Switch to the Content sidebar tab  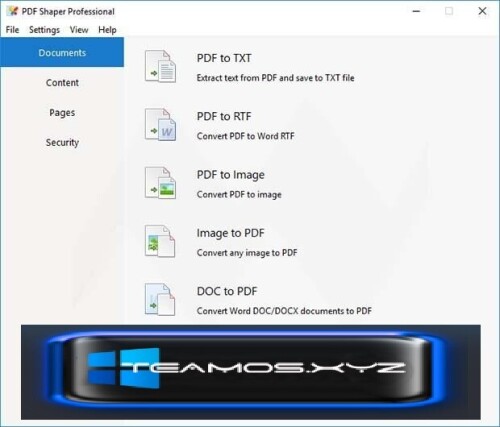tap(62, 82)
